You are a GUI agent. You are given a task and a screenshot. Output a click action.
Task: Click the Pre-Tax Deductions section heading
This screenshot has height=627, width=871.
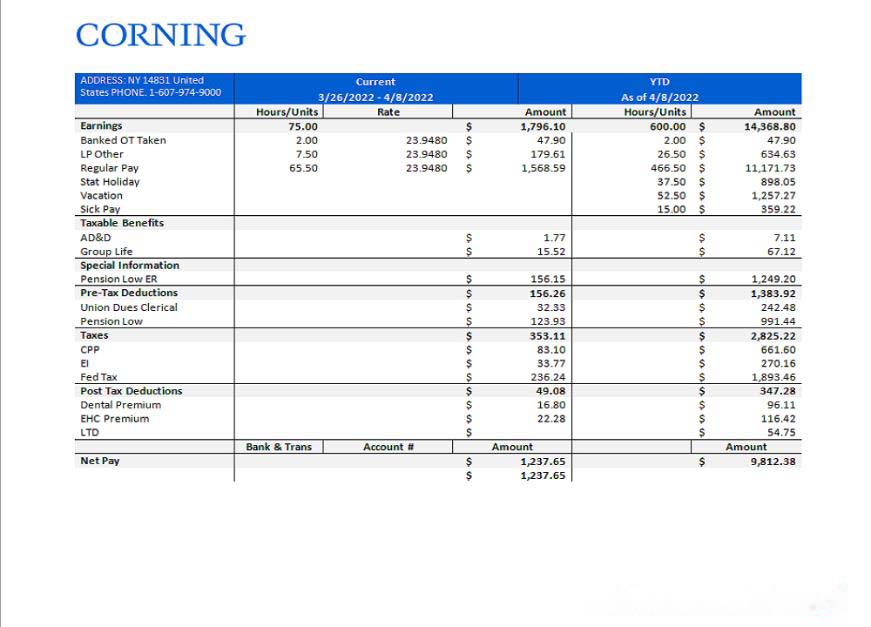click(x=129, y=293)
